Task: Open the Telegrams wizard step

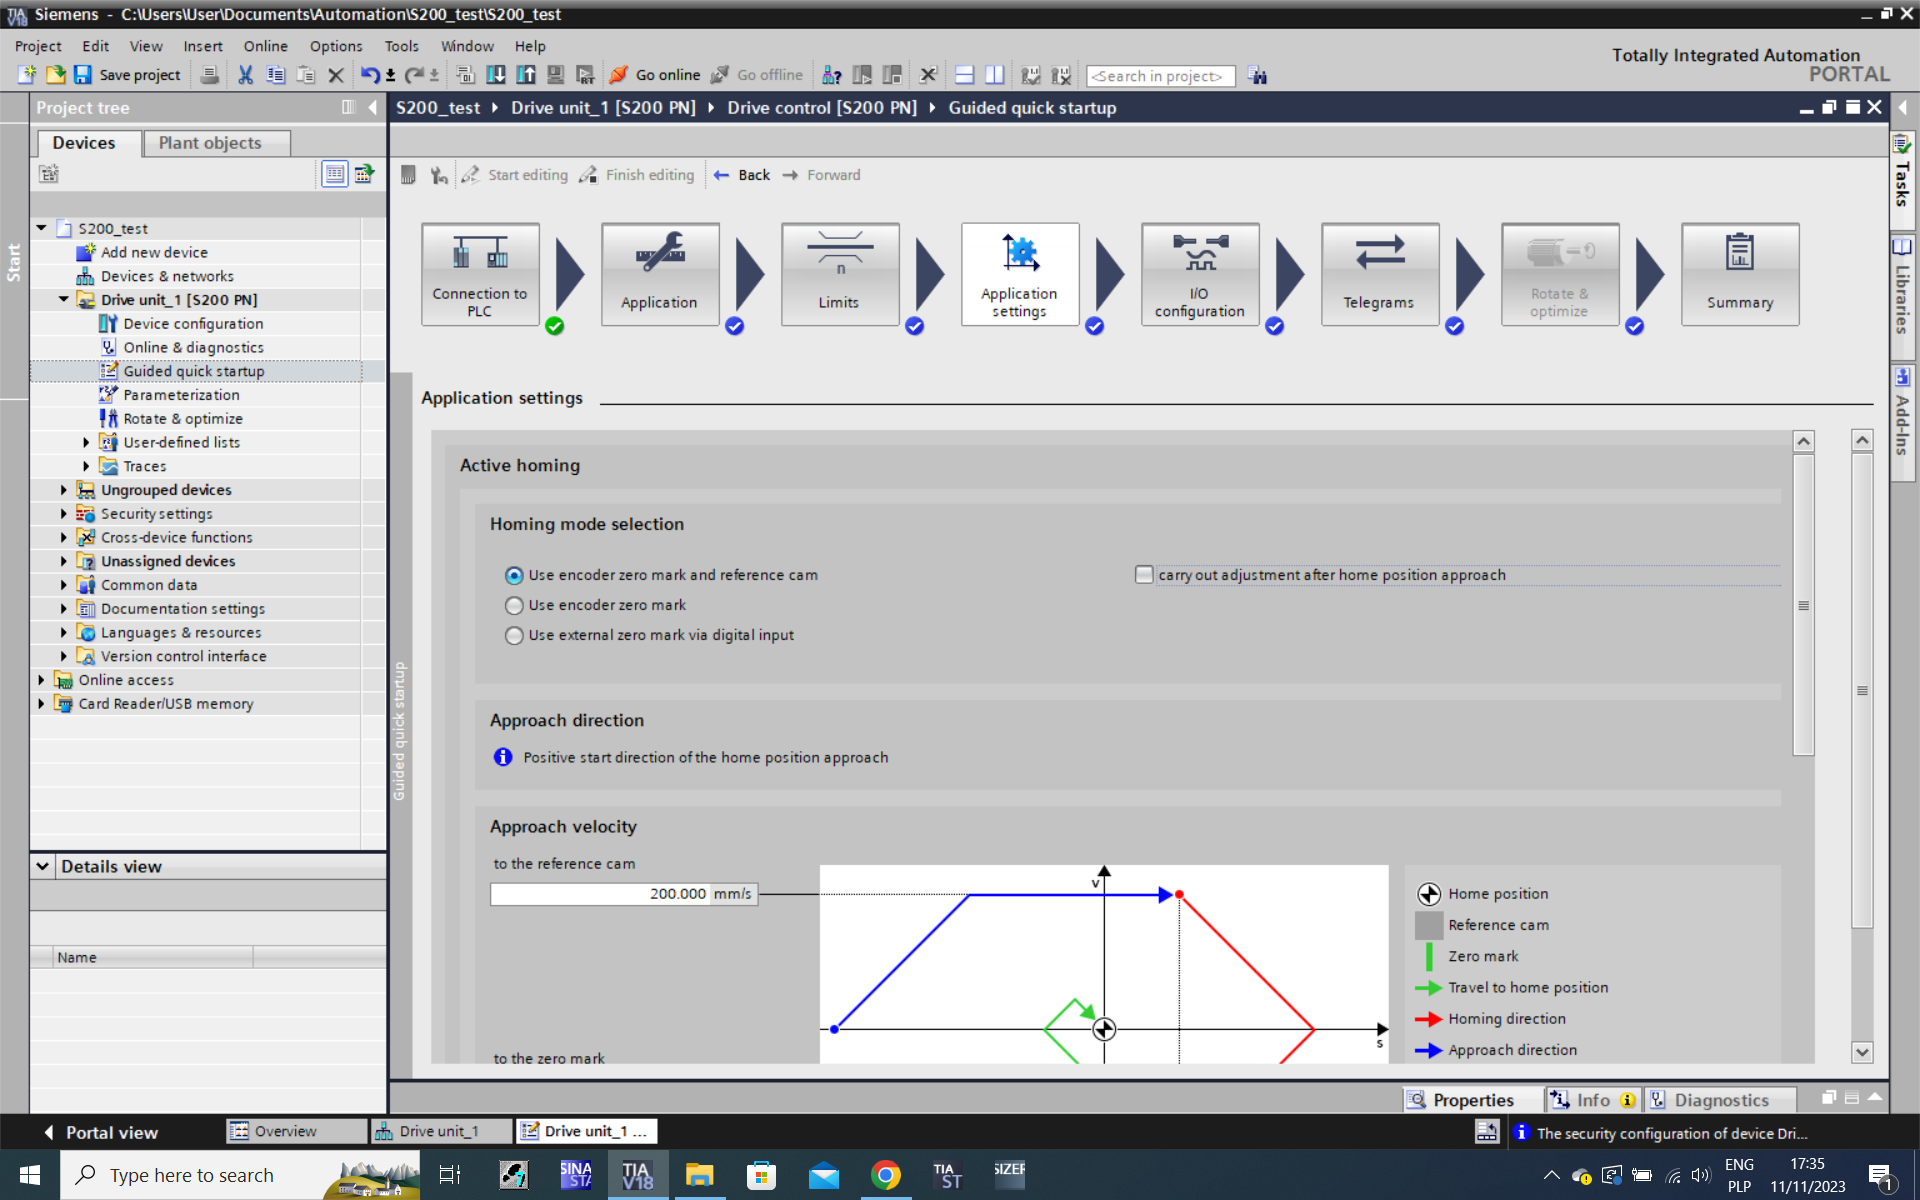Action: coord(1379,274)
